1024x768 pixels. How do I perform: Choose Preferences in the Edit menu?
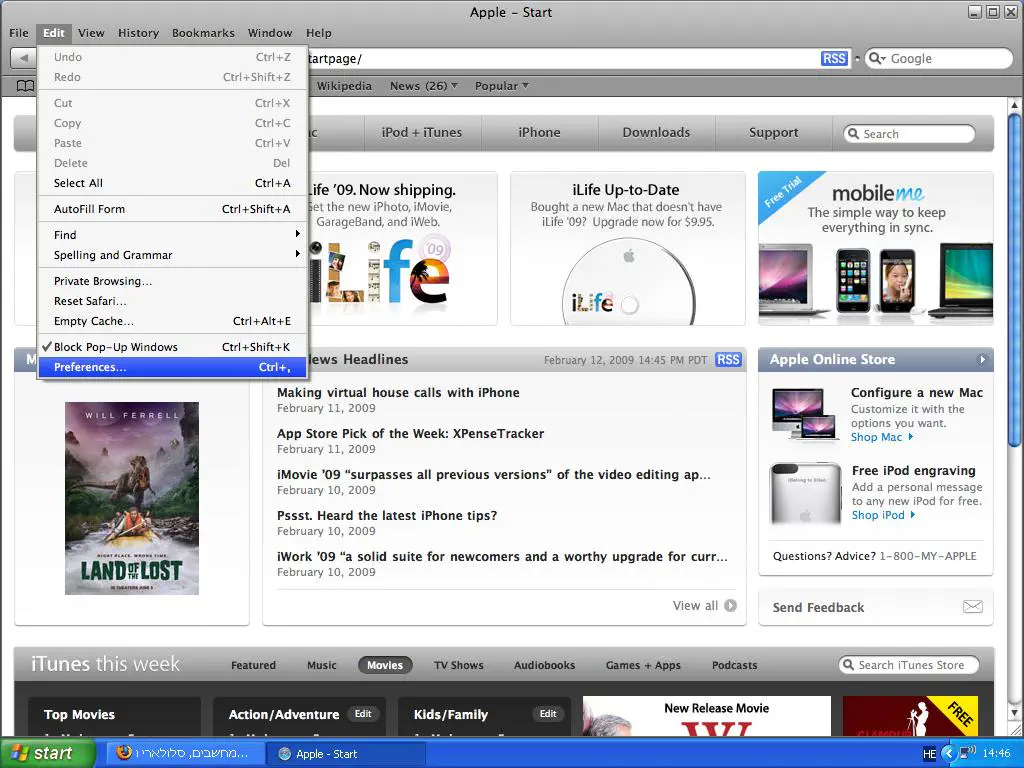coord(90,367)
